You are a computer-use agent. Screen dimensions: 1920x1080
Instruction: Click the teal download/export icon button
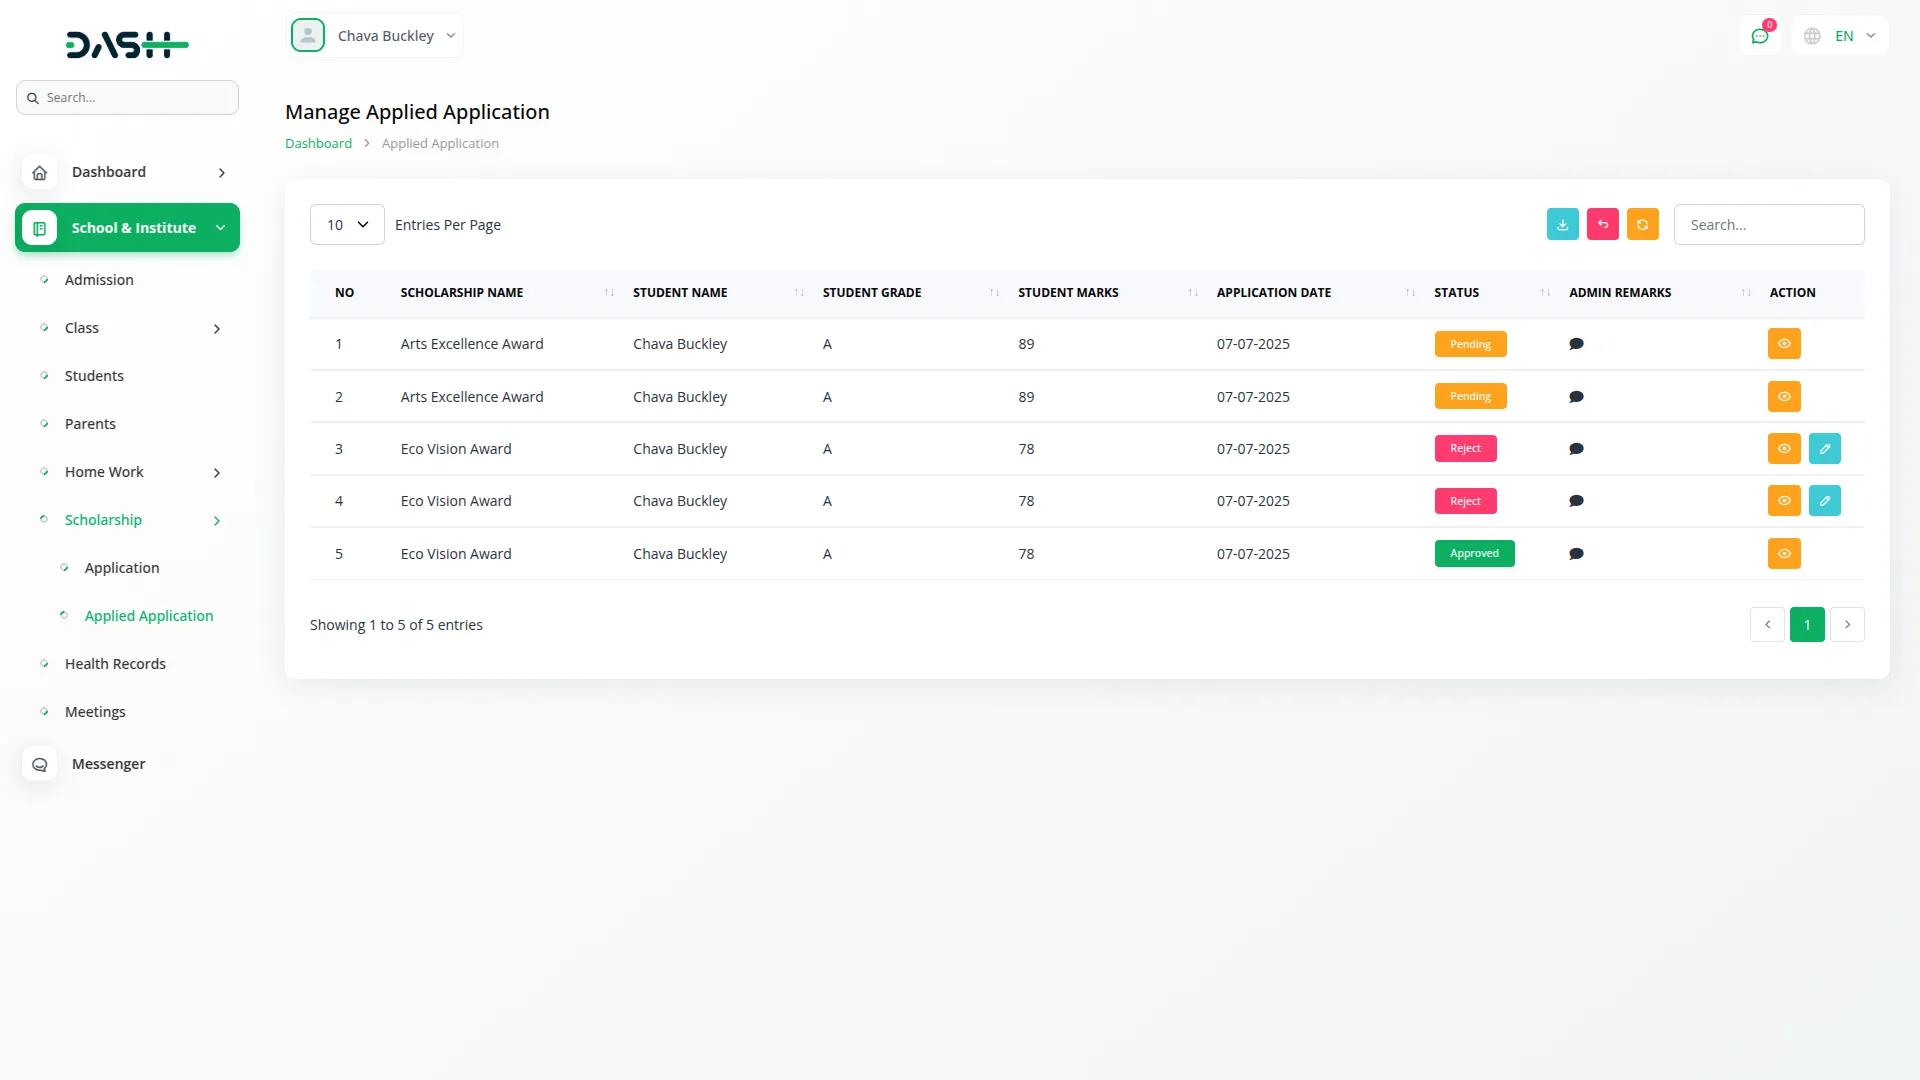1562,224
